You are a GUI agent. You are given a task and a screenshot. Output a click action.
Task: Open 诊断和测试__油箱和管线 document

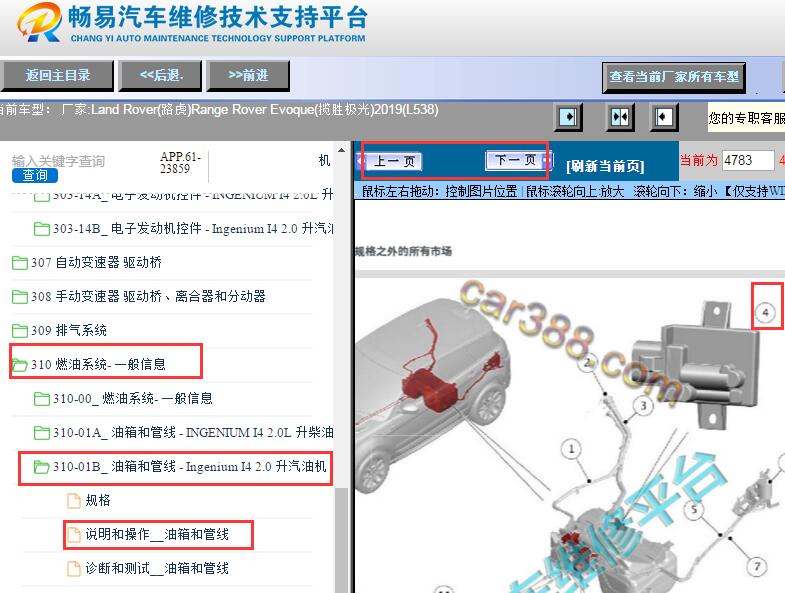click(157, 568)
